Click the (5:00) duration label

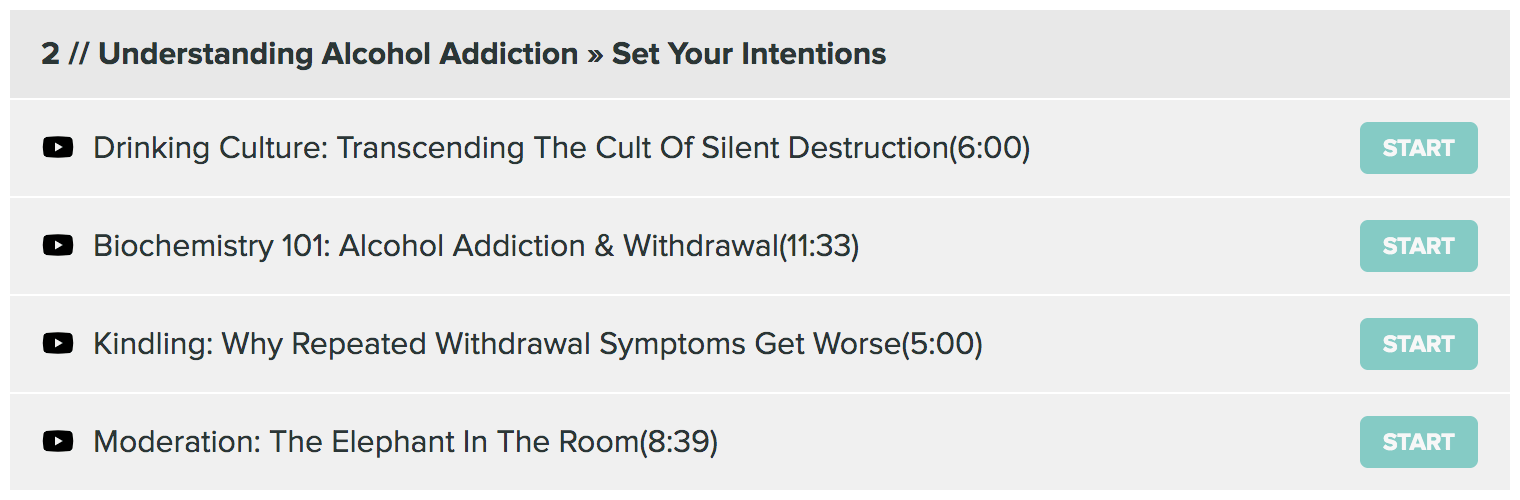(942, 344)
